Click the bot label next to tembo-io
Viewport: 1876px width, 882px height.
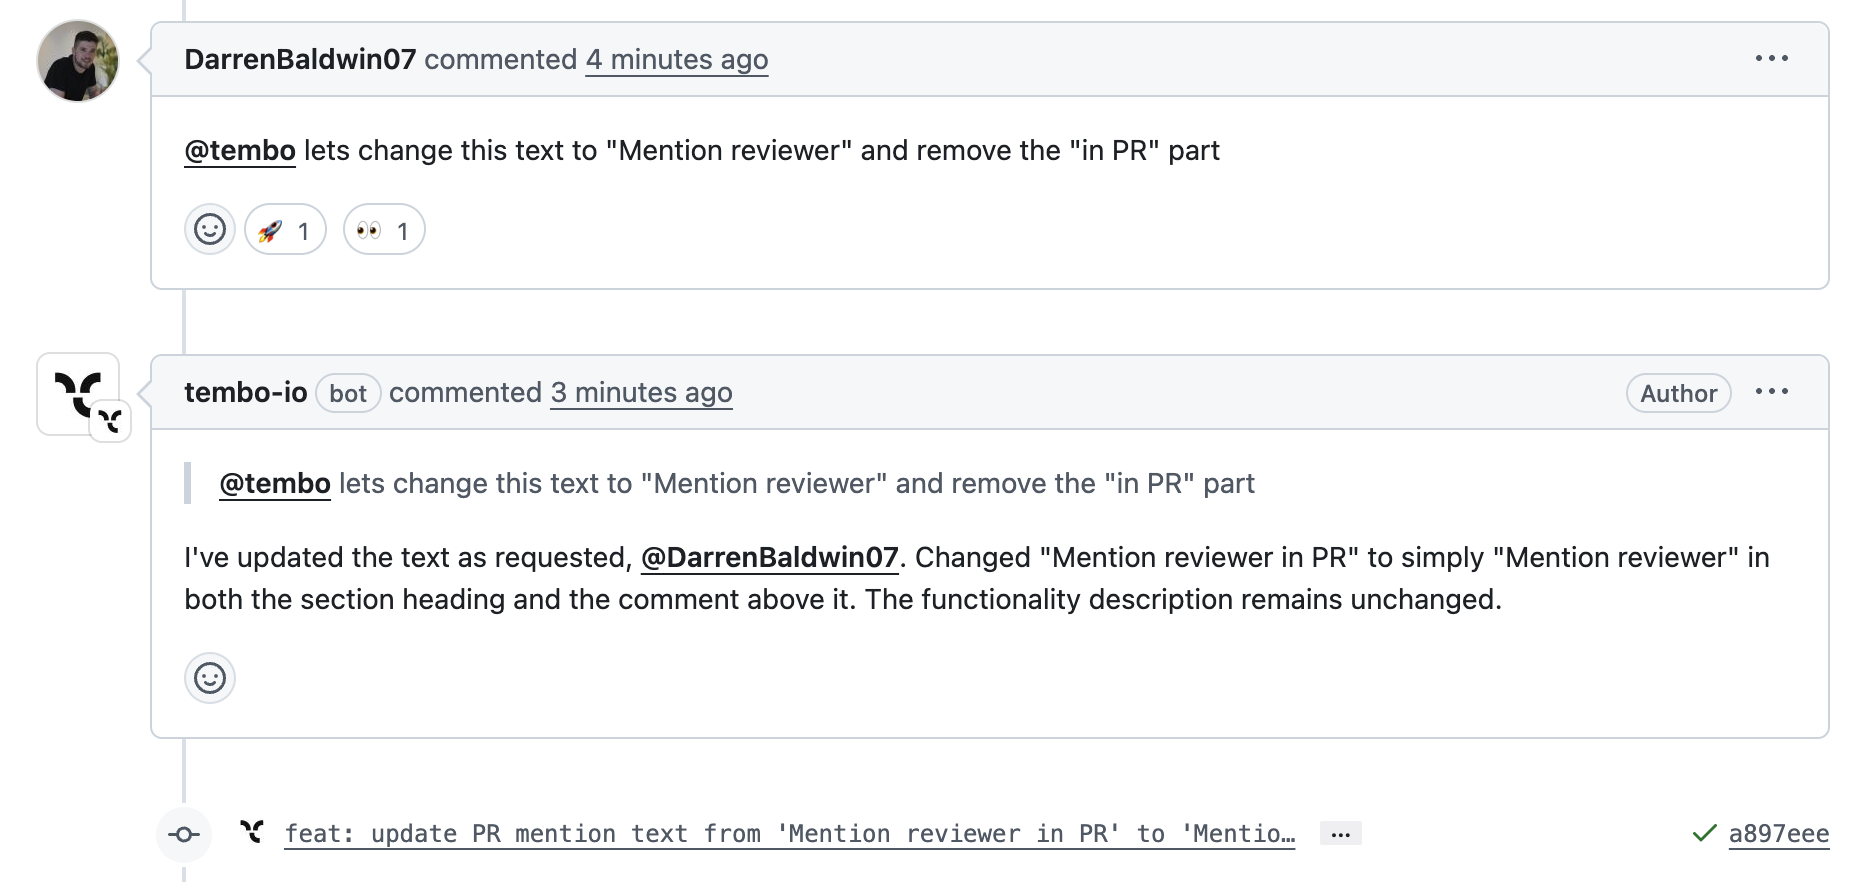coord(348,393)
